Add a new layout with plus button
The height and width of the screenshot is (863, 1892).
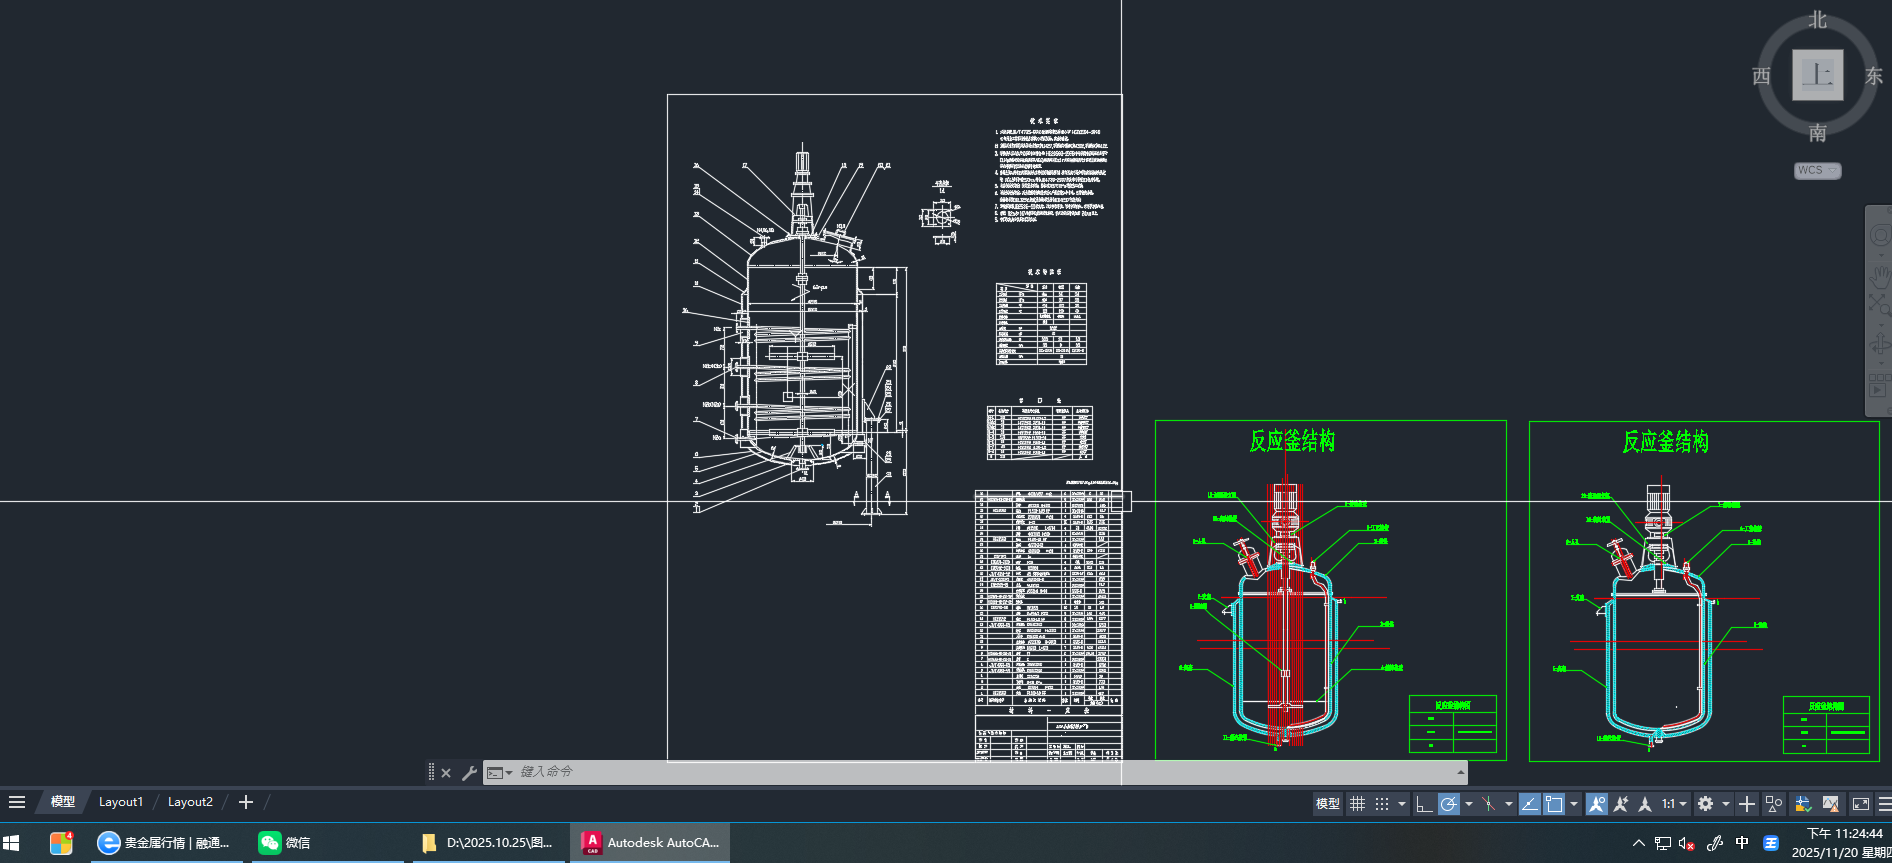(x=246, y=802)
